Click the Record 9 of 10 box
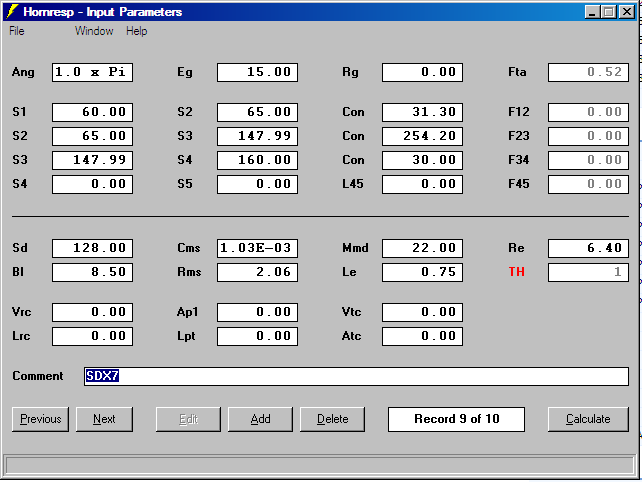Viewport: 642px width, 482px height. pyautogui.click(x=457, y=419)
